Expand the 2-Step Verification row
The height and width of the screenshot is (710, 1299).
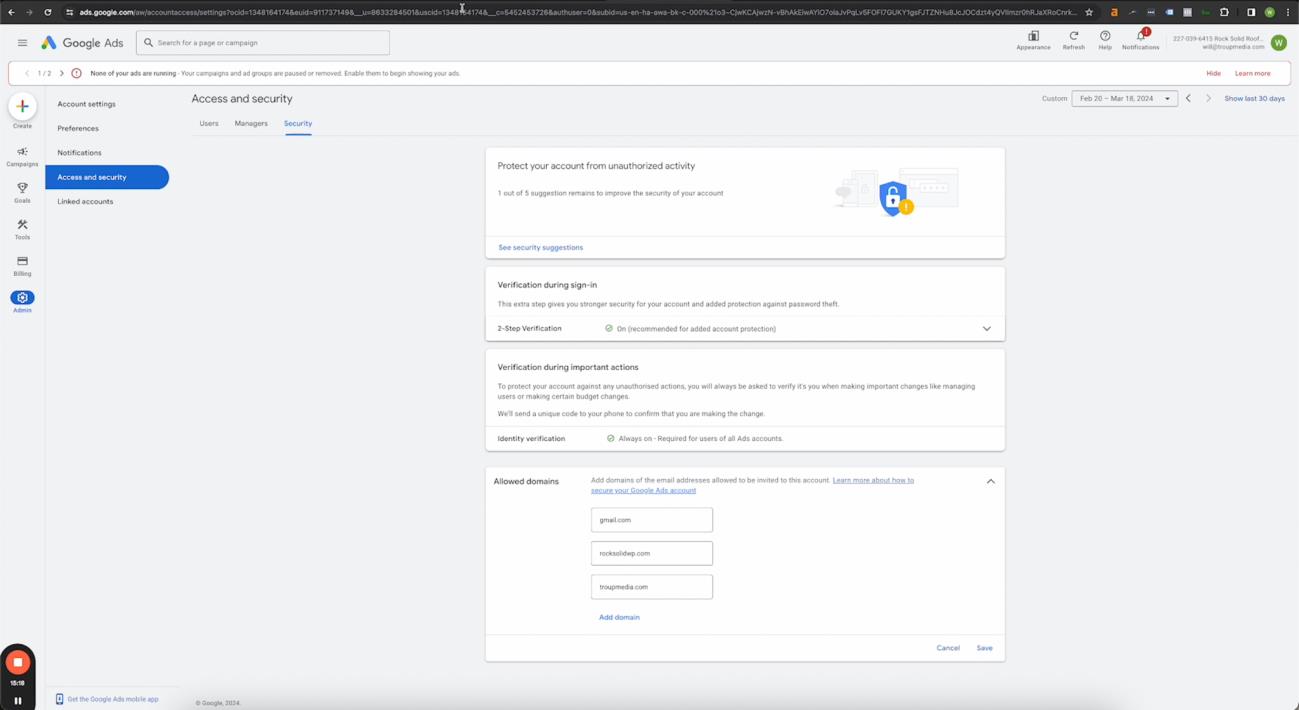tap(745, 328)
